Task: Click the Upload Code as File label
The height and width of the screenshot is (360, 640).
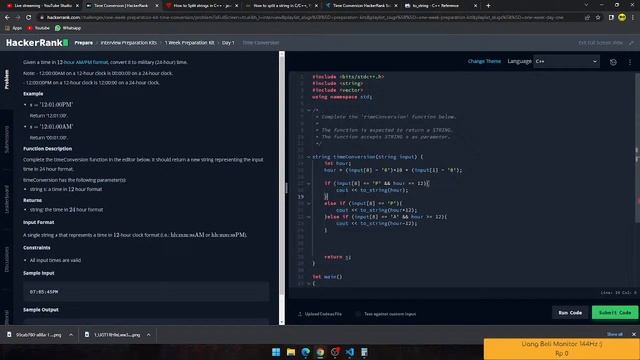Action: click(323, 314)
